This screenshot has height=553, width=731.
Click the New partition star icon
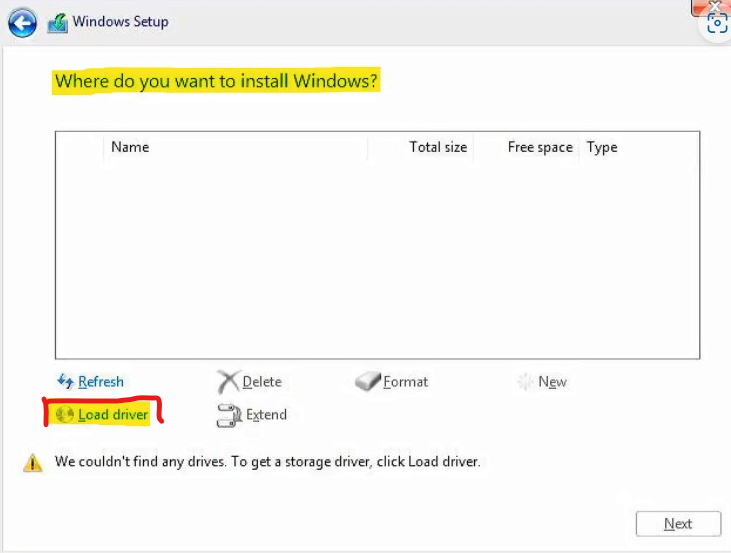[x=525, y=381]
